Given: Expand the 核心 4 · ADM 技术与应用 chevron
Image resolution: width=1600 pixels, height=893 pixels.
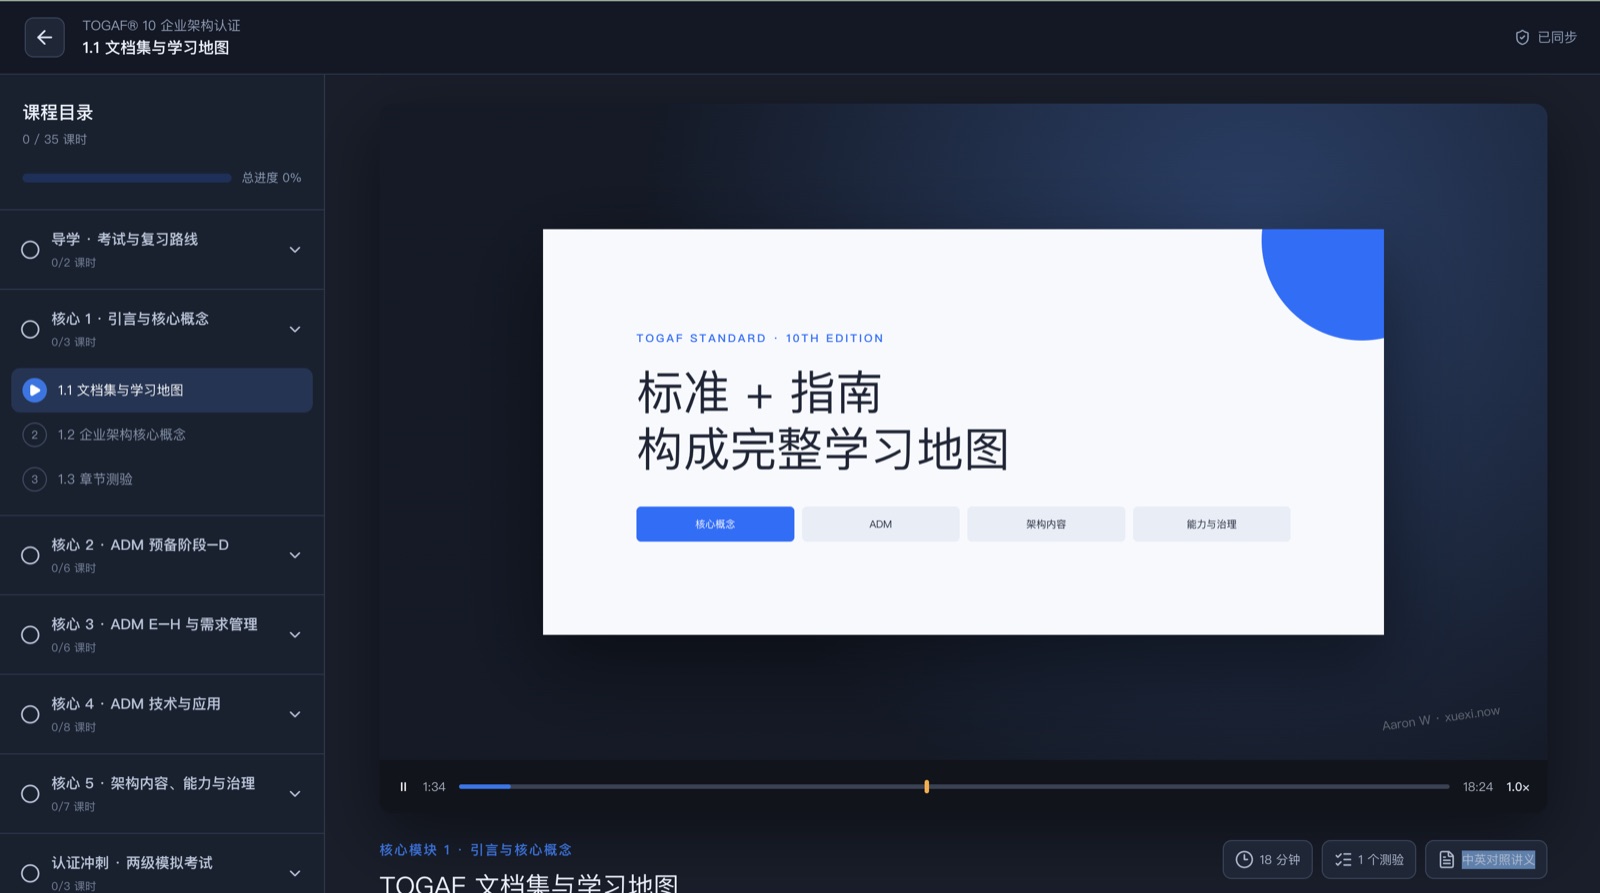Looking at the screenshot, I should click(295, 714).
